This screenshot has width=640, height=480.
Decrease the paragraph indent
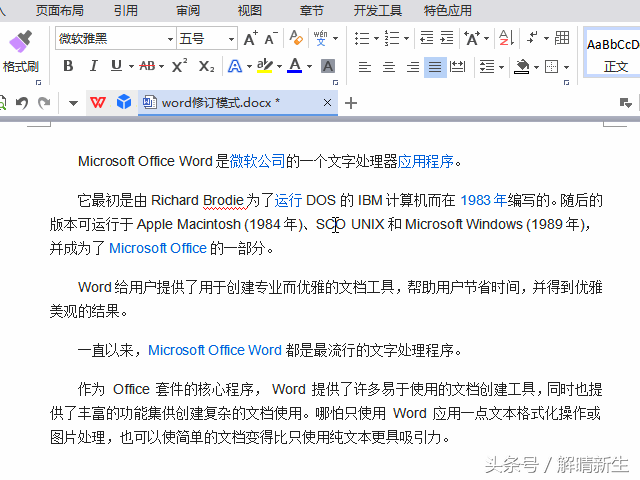coord(427,38)
